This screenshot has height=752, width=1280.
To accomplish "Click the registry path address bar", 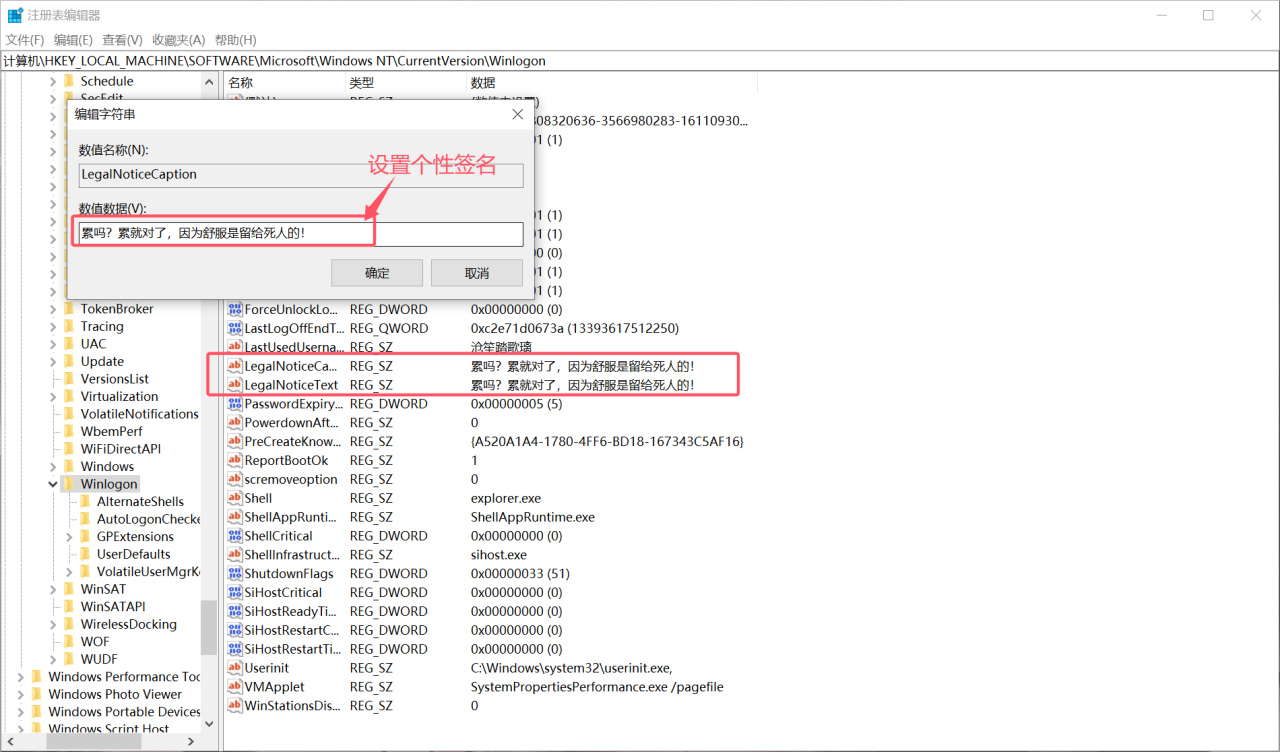I will coord(640,61).
